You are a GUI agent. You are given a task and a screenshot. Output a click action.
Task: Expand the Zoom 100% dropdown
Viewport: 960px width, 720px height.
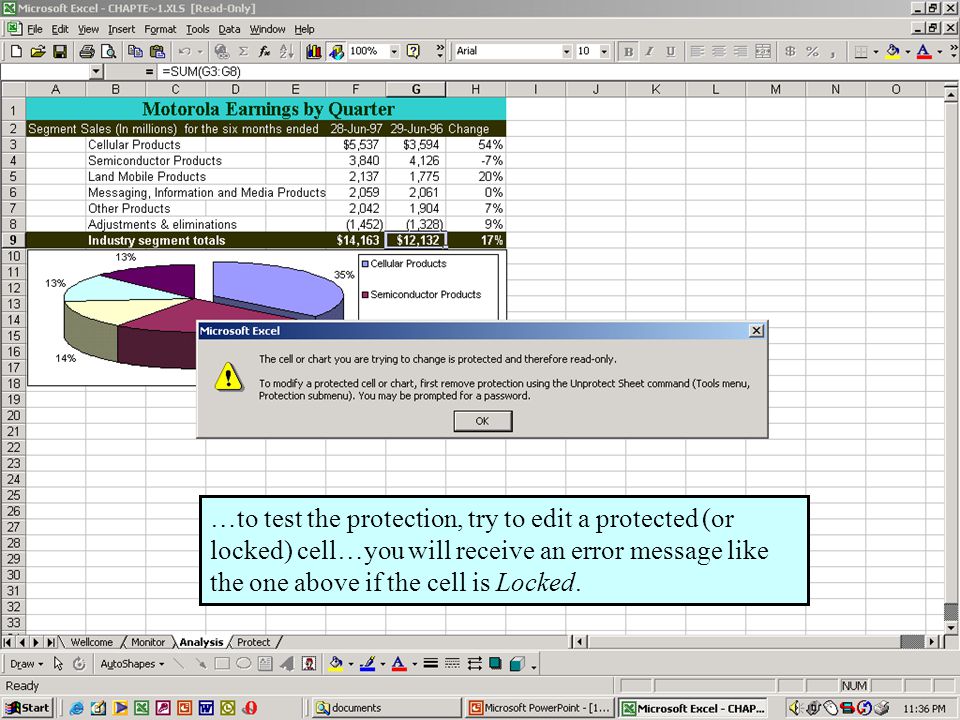coord(394,51)
